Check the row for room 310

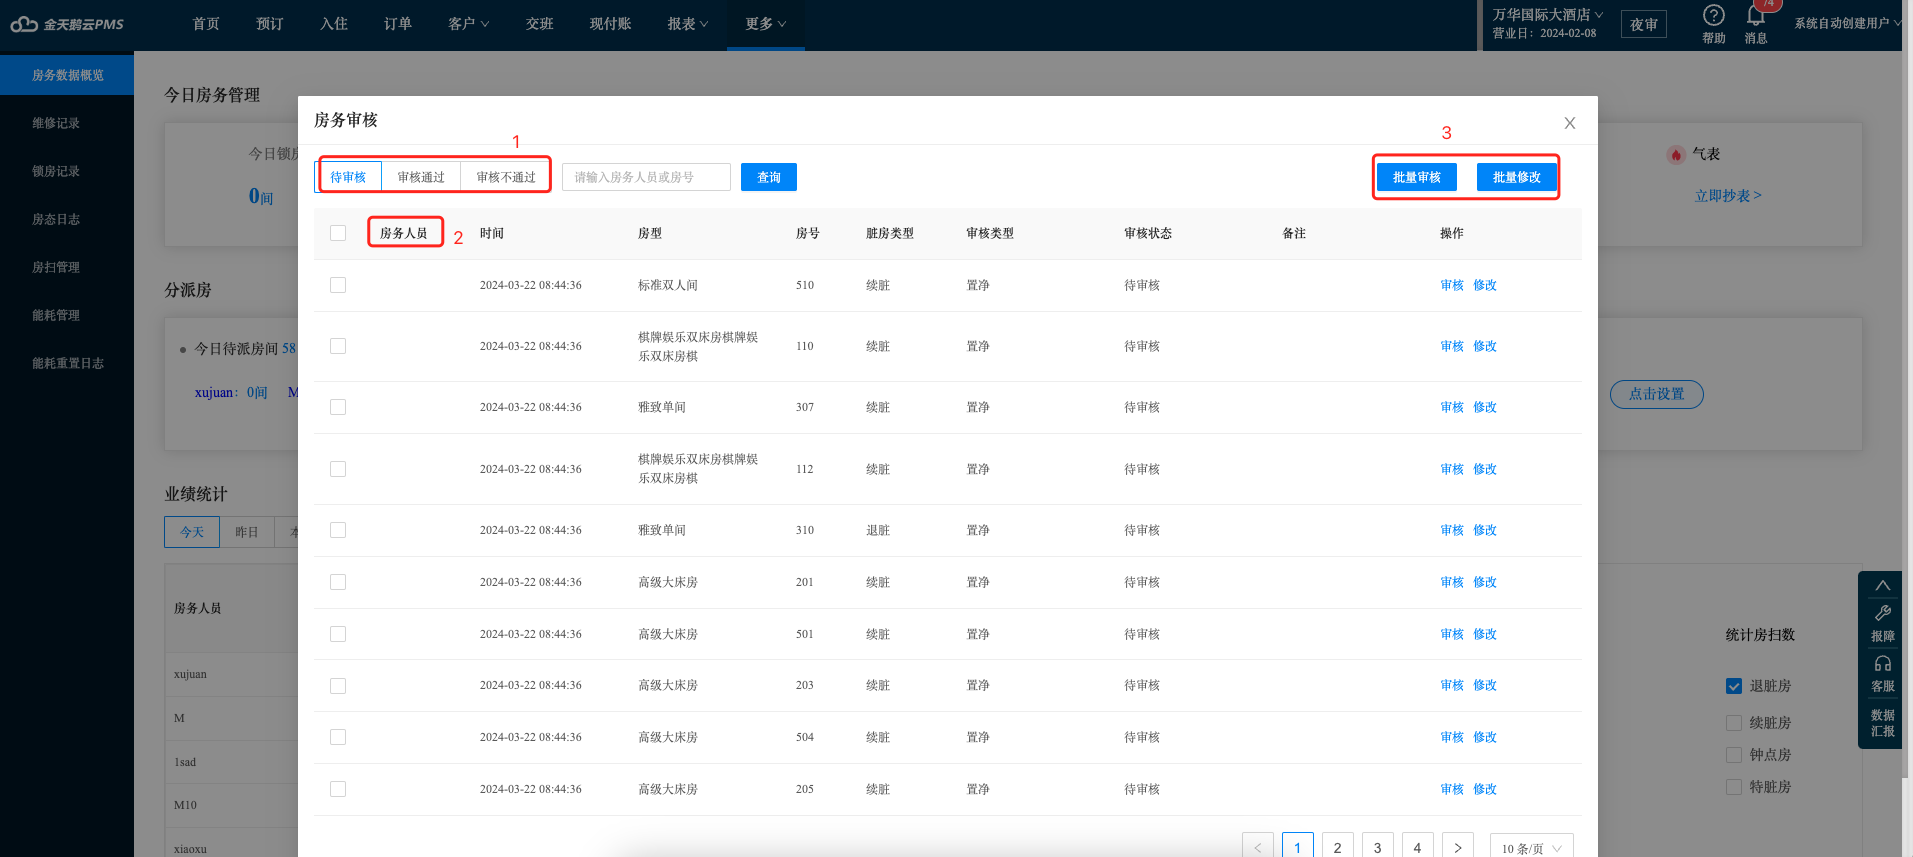[338, 530]
